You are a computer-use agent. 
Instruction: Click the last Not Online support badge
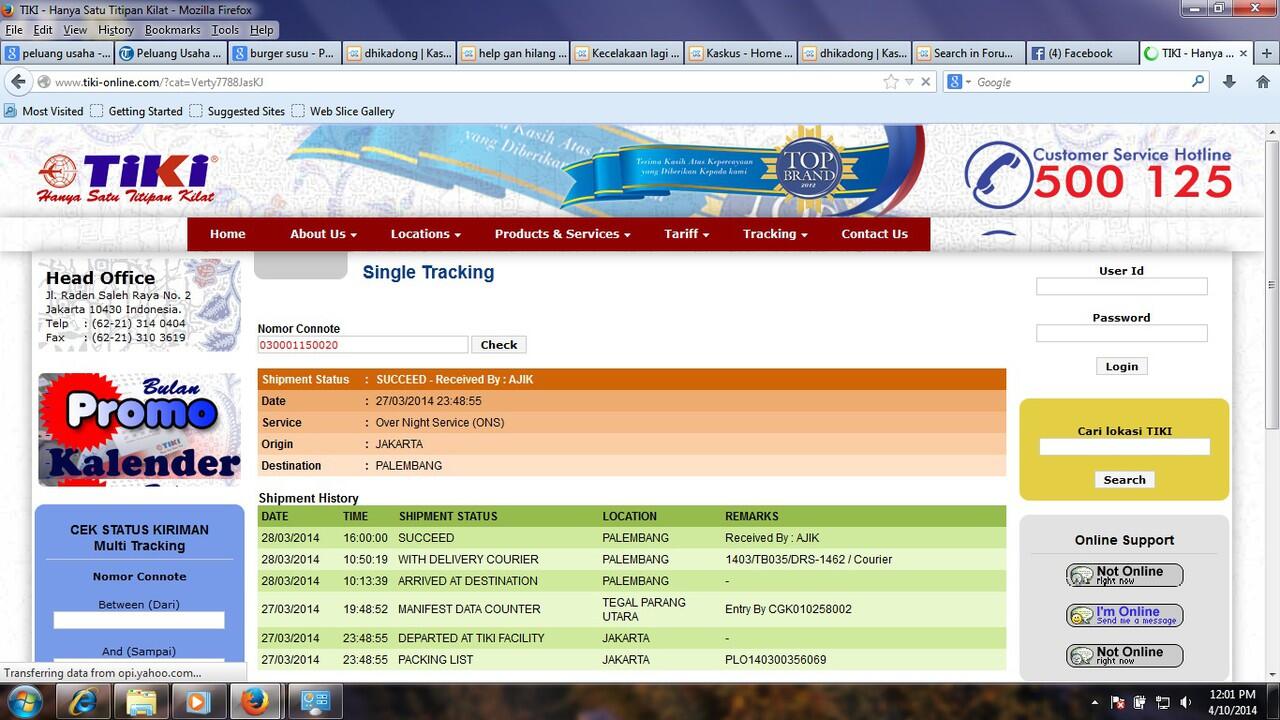click(x=1125, y=655)
